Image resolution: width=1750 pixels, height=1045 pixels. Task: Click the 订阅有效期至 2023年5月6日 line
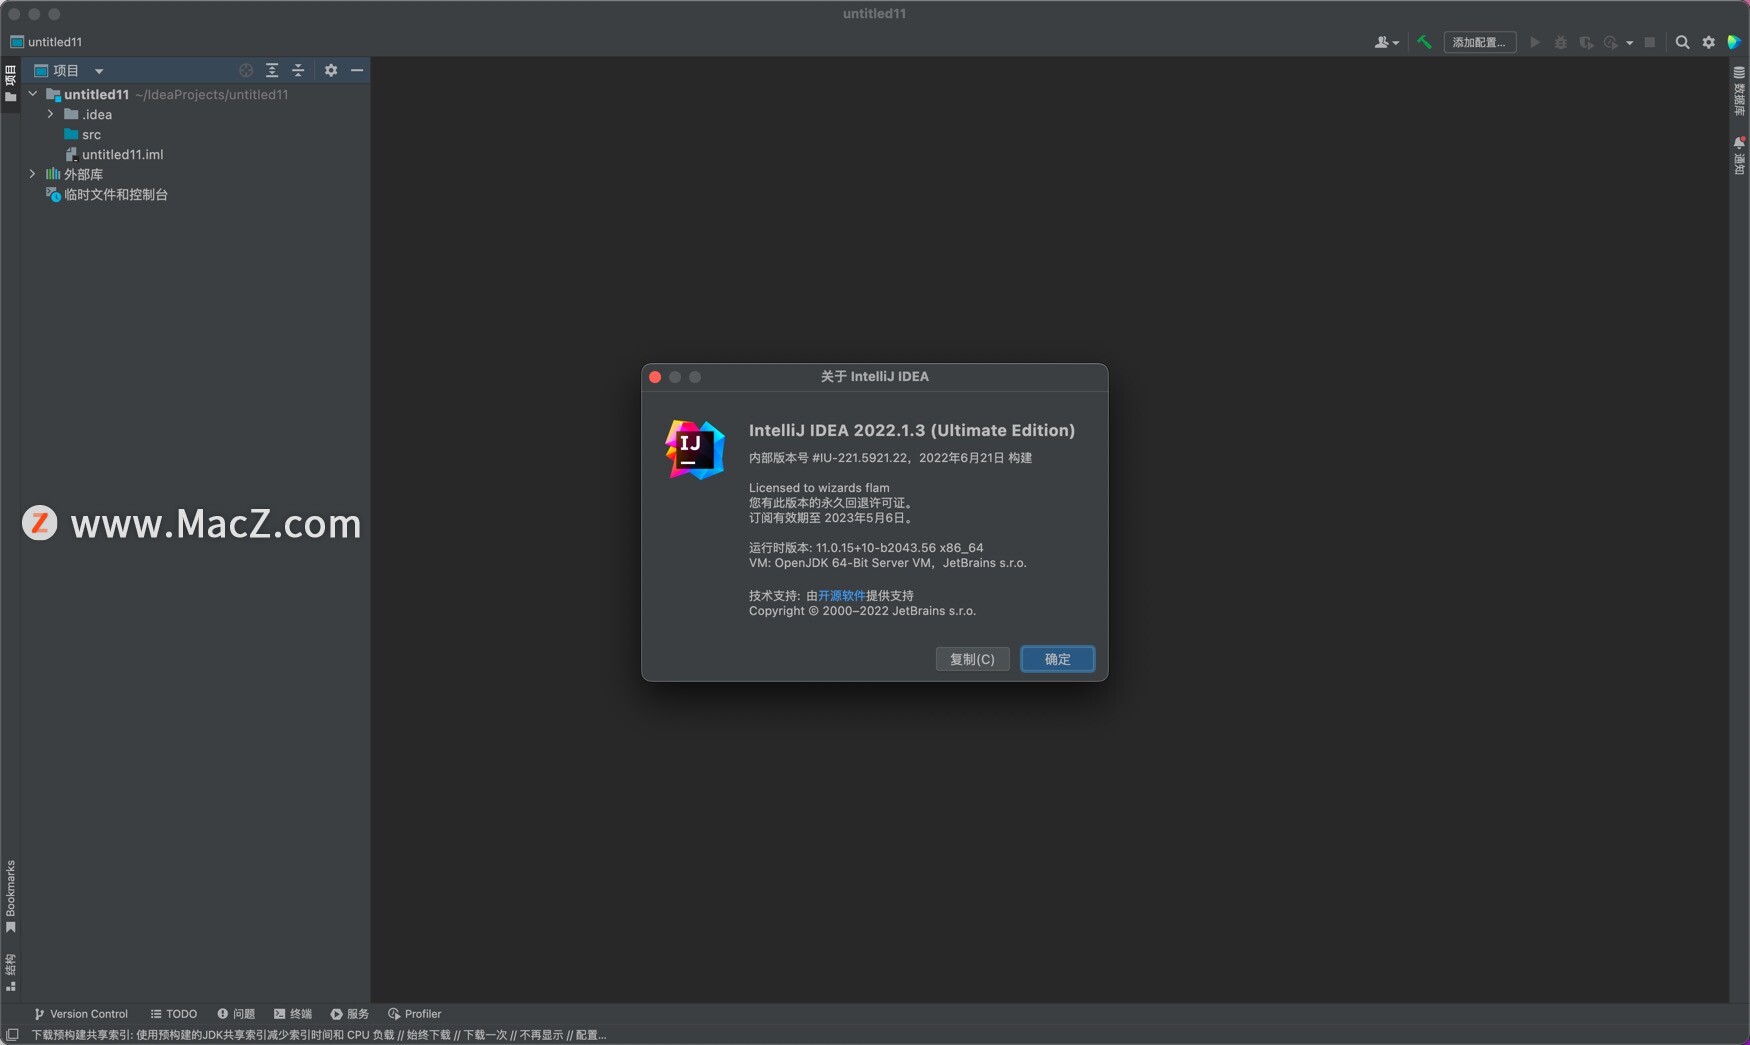(x=830, y=518)
